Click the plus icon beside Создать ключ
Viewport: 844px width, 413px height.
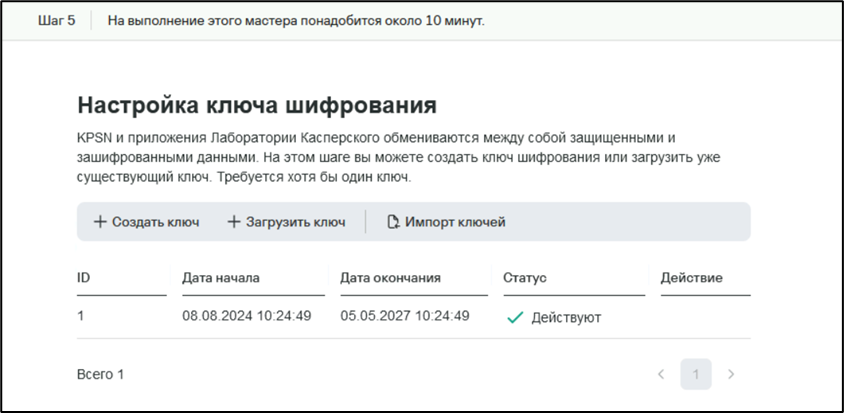point(100,222)
